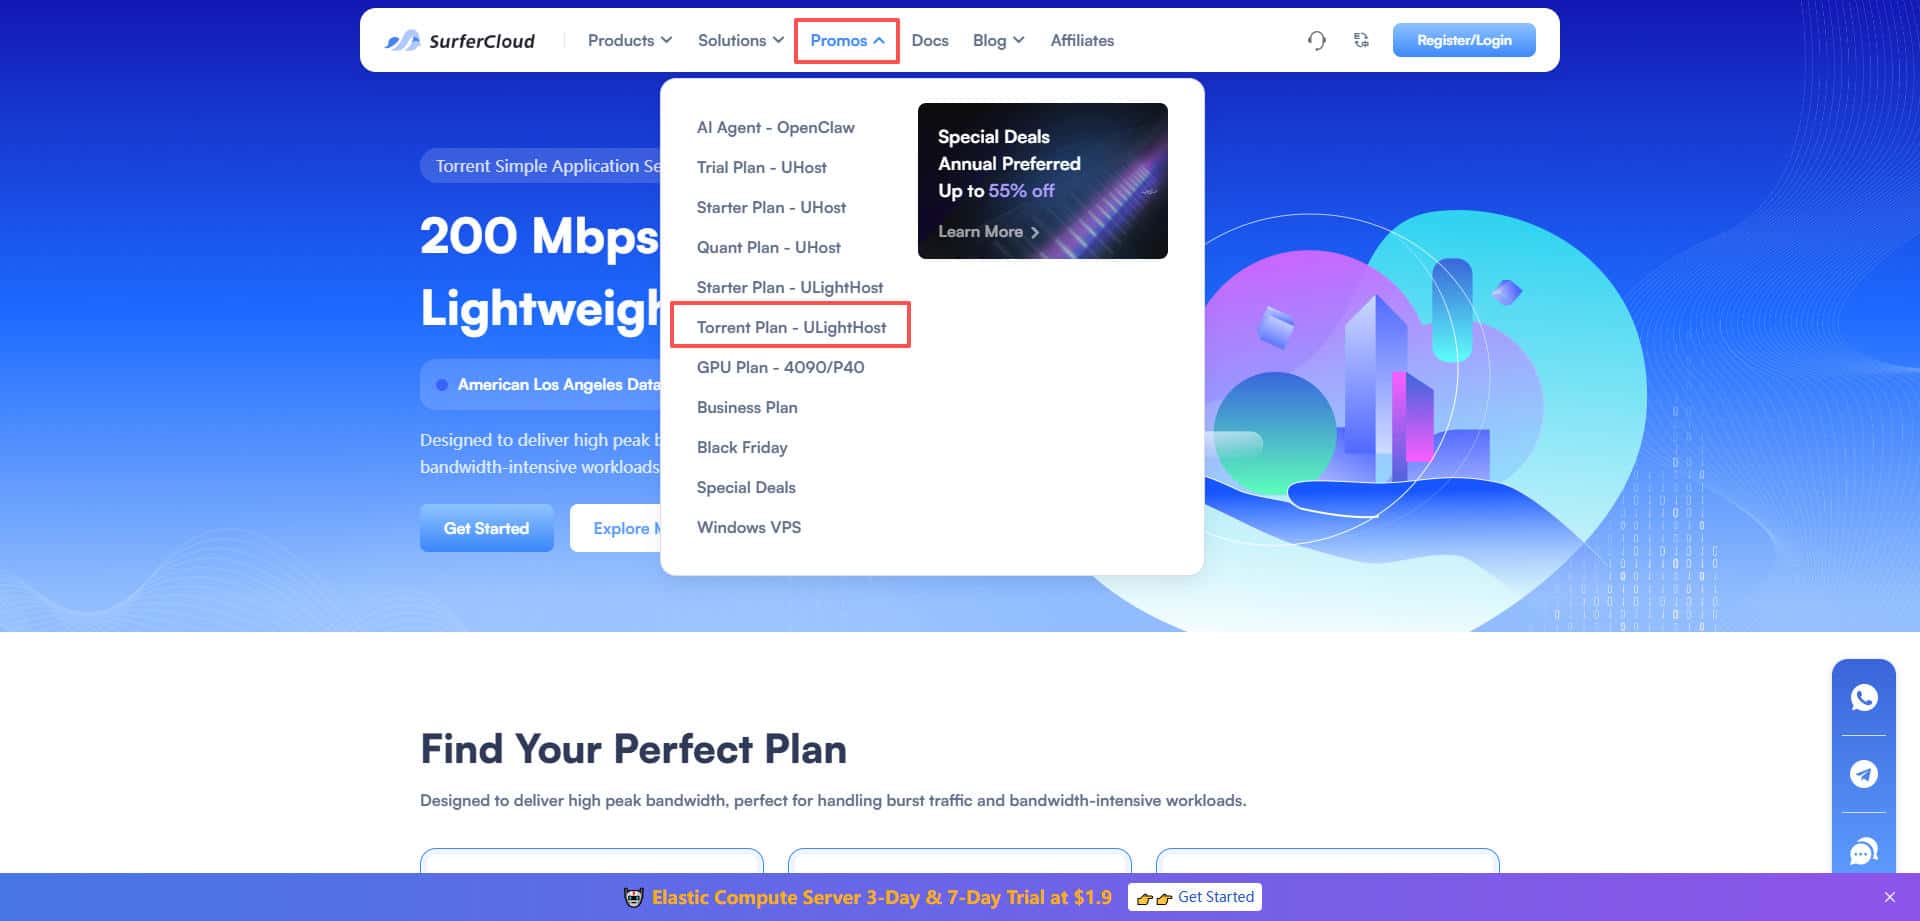The image size is (1920, 921).
Task: Select Black Friday in the Promos menu
Action: point(742,447)
